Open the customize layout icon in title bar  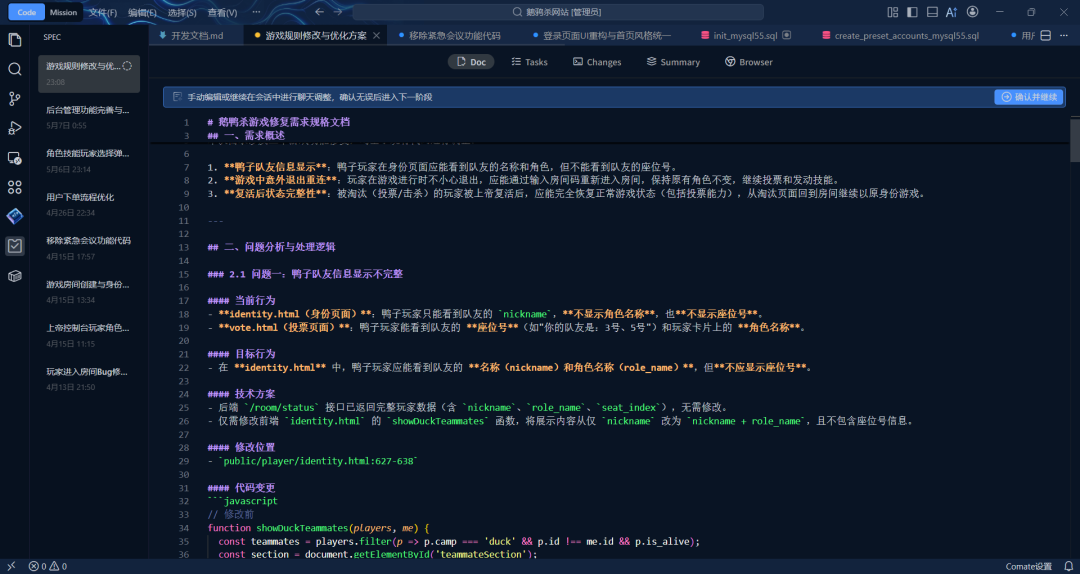[893, 12]
